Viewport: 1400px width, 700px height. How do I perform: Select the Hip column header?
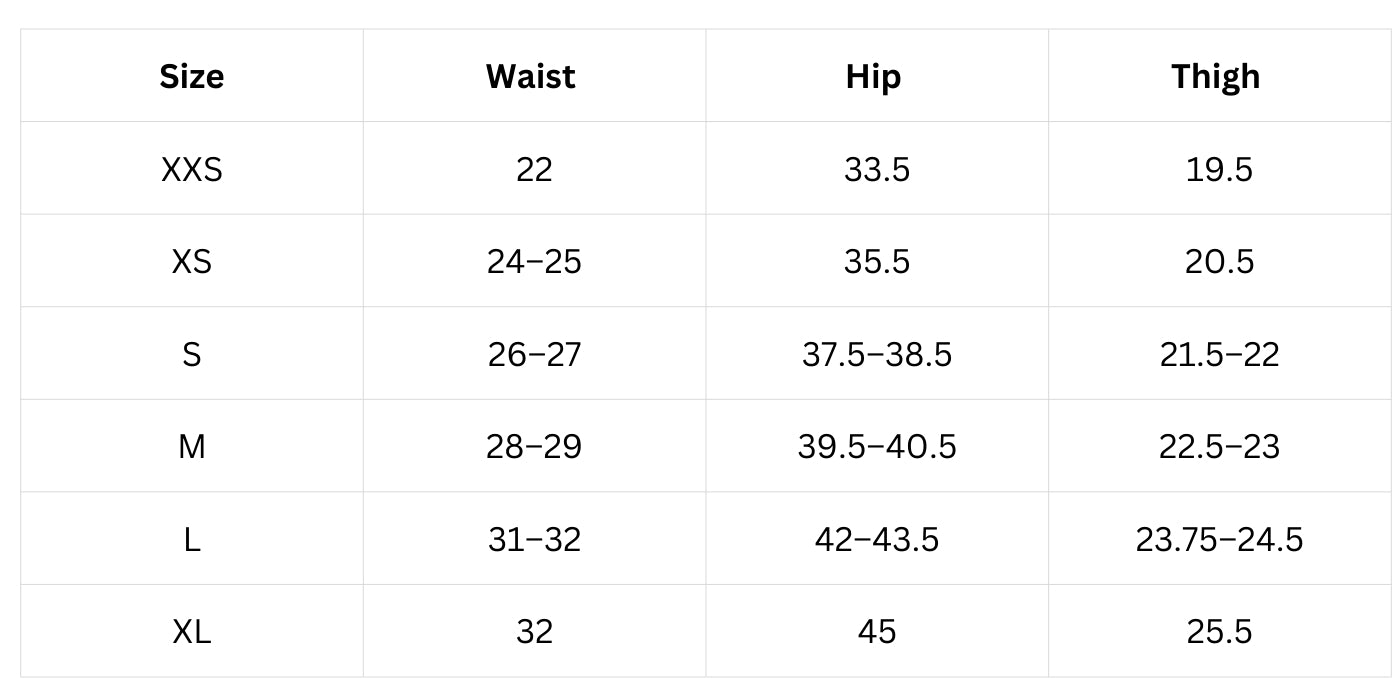coord(873,77)
